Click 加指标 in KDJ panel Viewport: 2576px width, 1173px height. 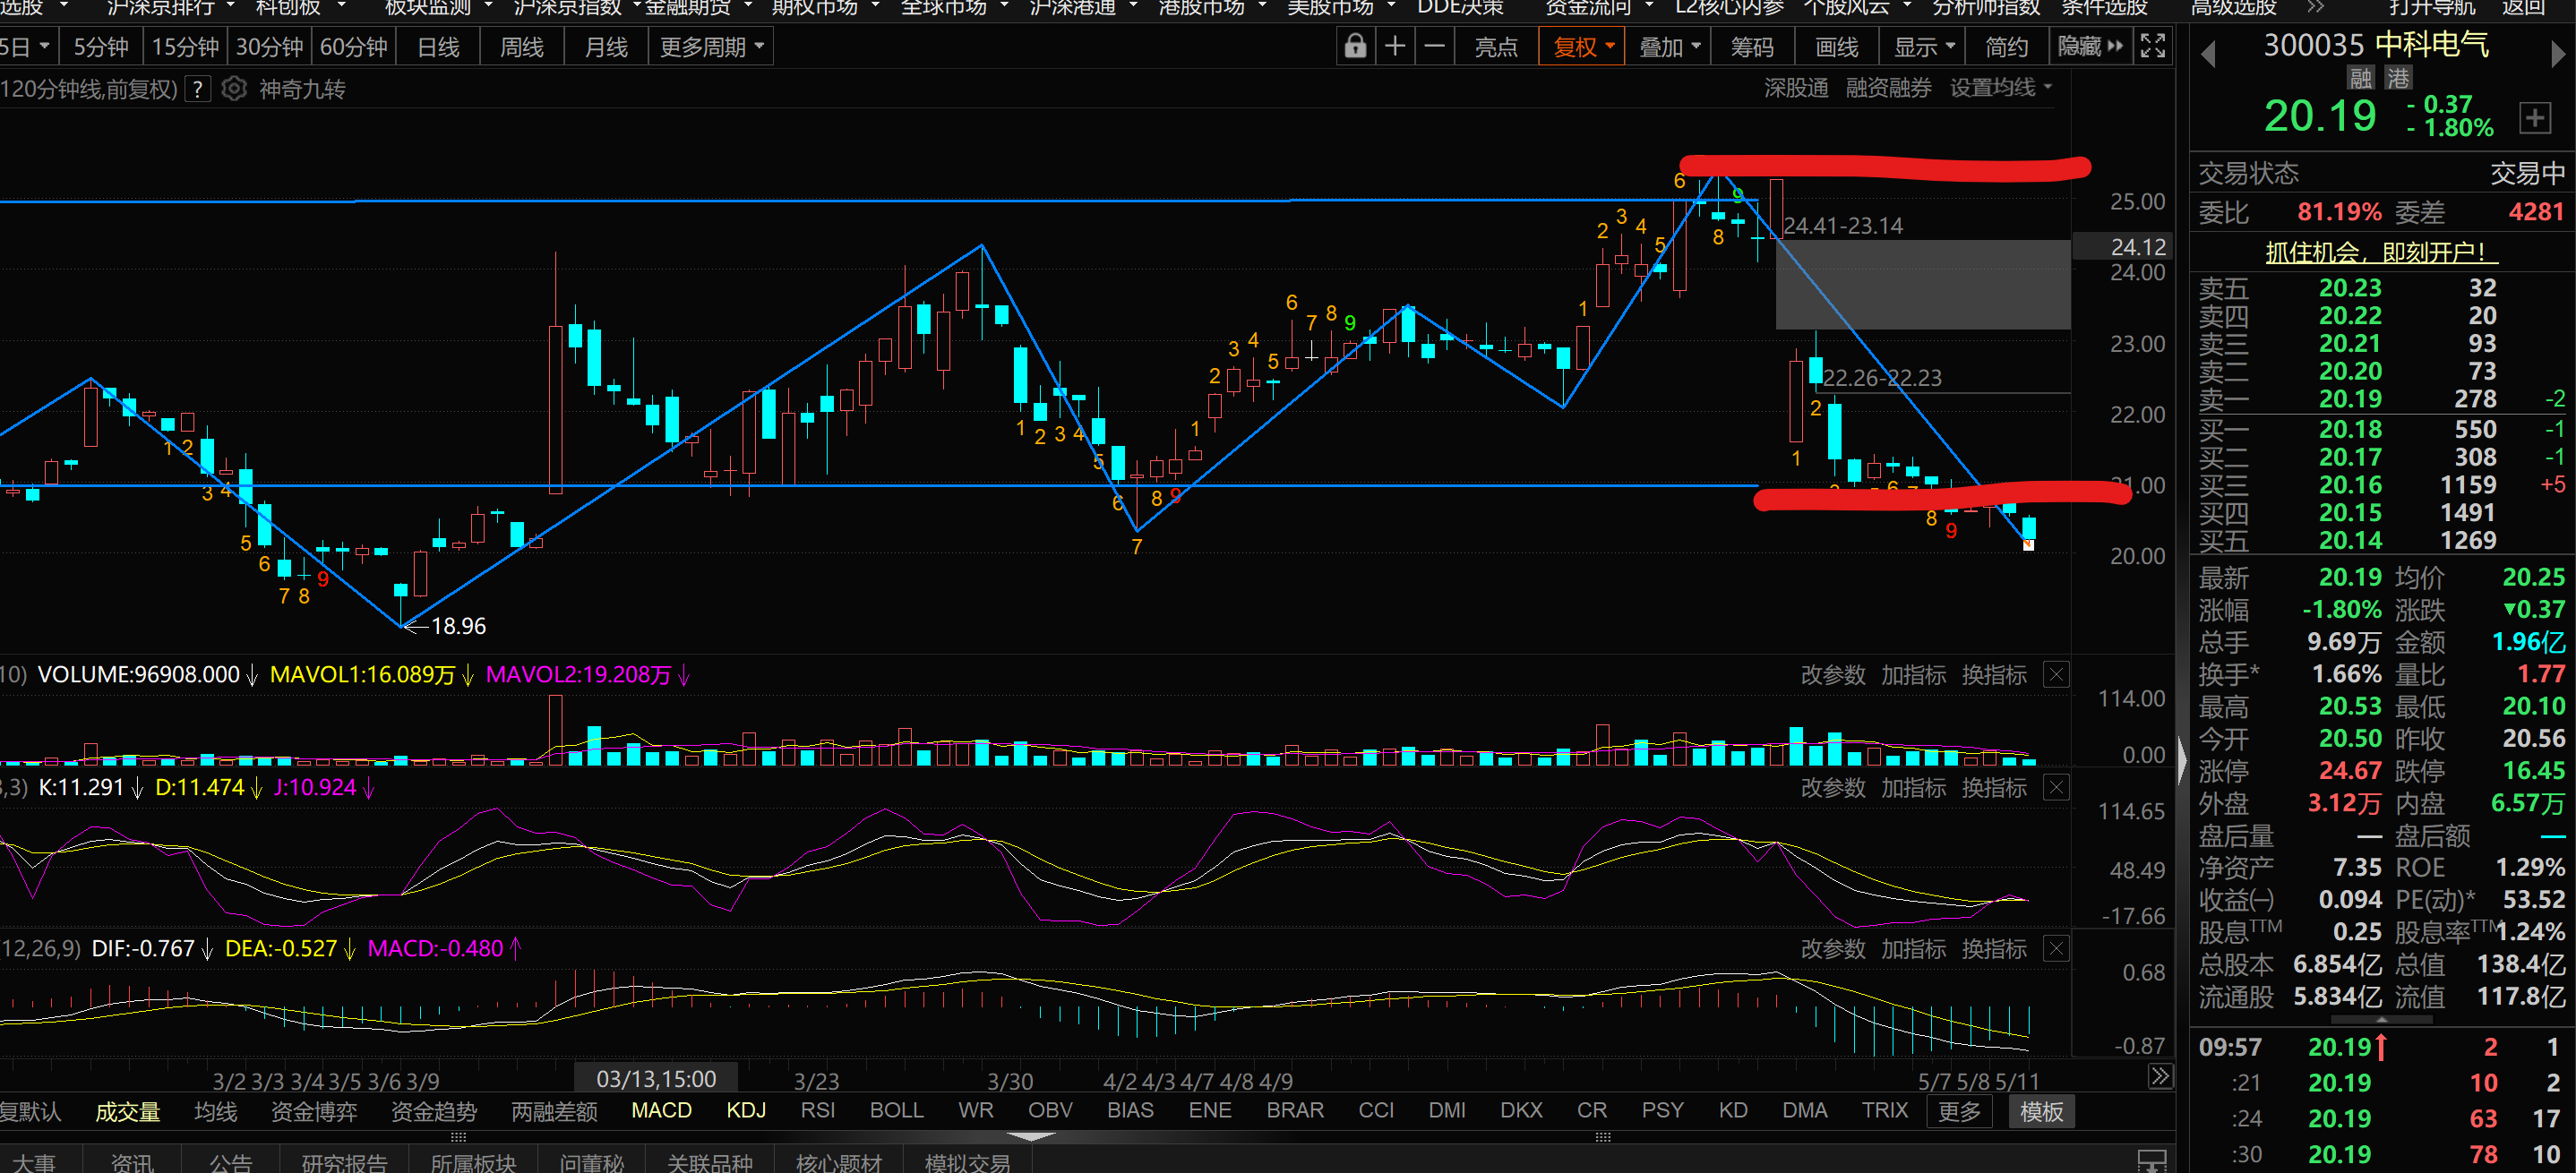point(1913,788)
